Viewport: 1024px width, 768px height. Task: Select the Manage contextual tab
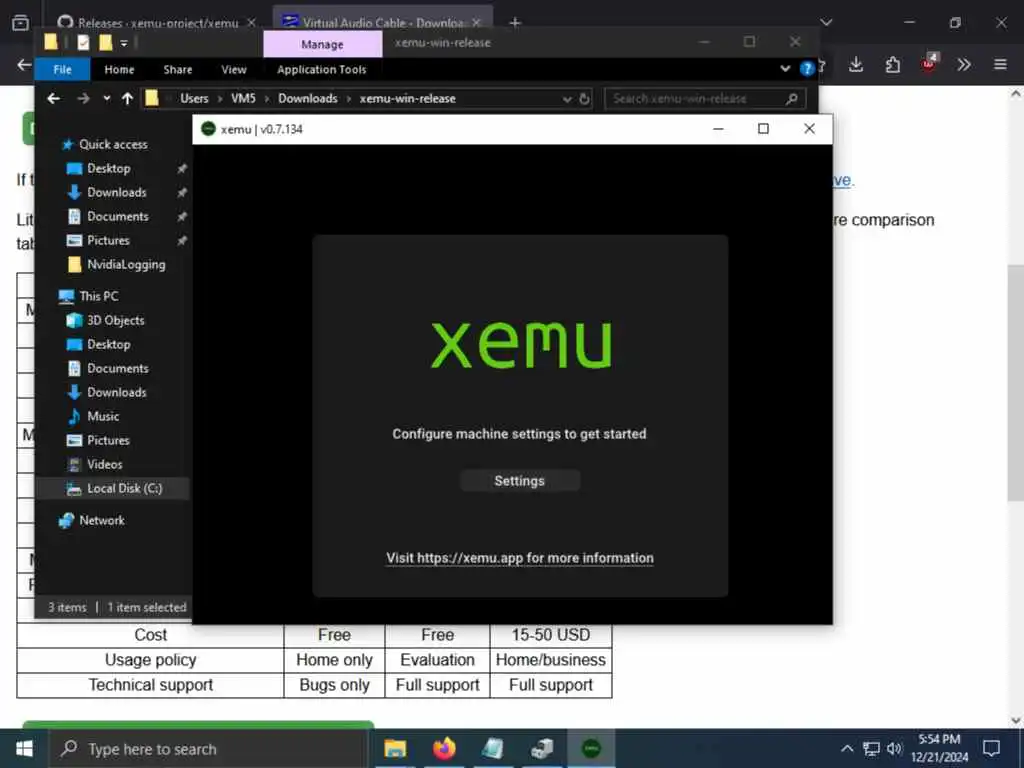323,44
